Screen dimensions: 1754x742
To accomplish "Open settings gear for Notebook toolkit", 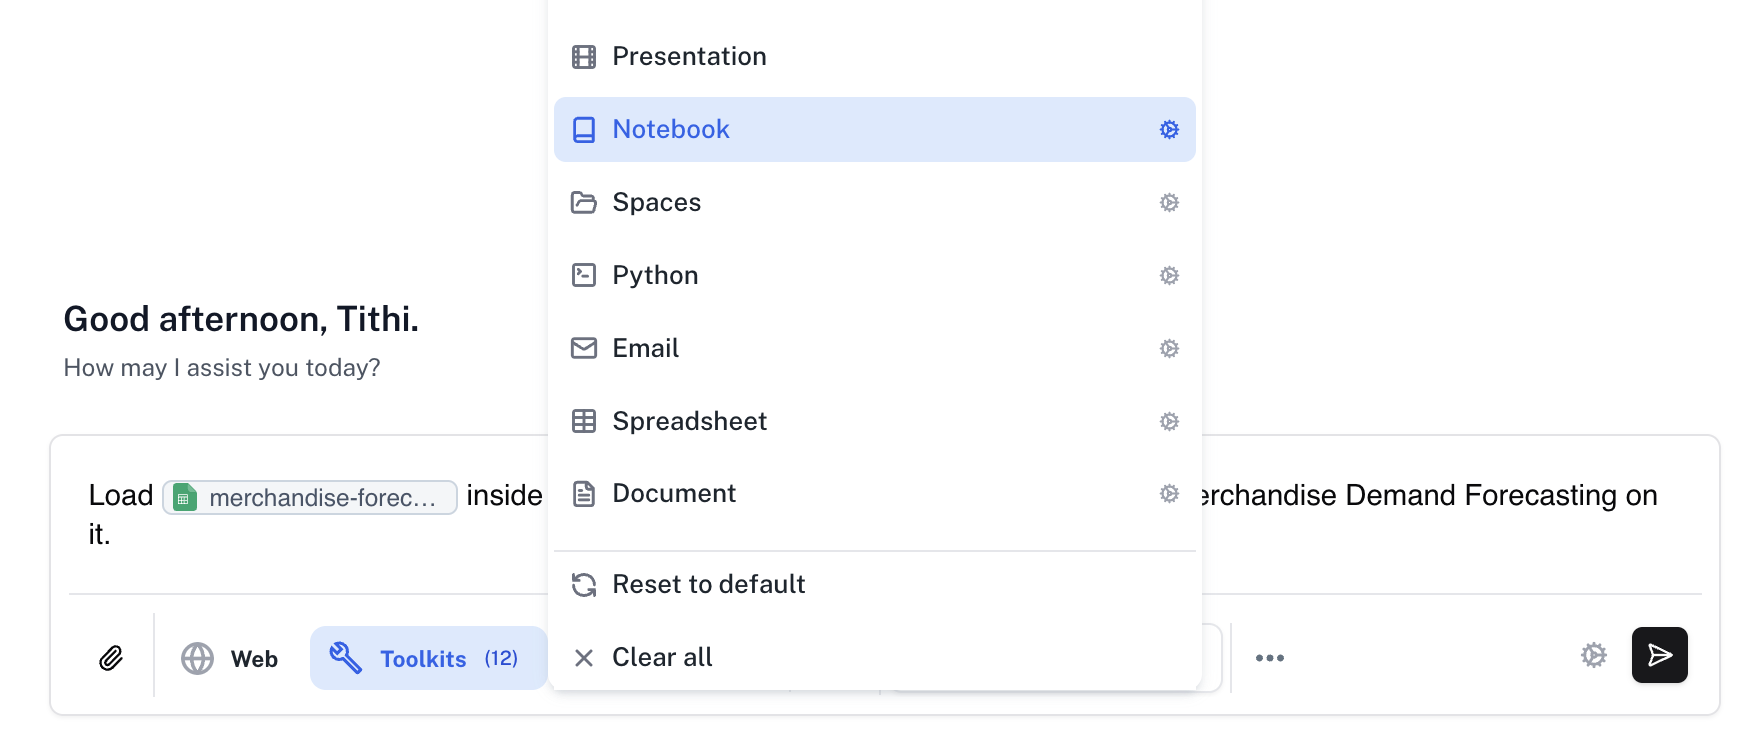I will [x=1169, y=130].
